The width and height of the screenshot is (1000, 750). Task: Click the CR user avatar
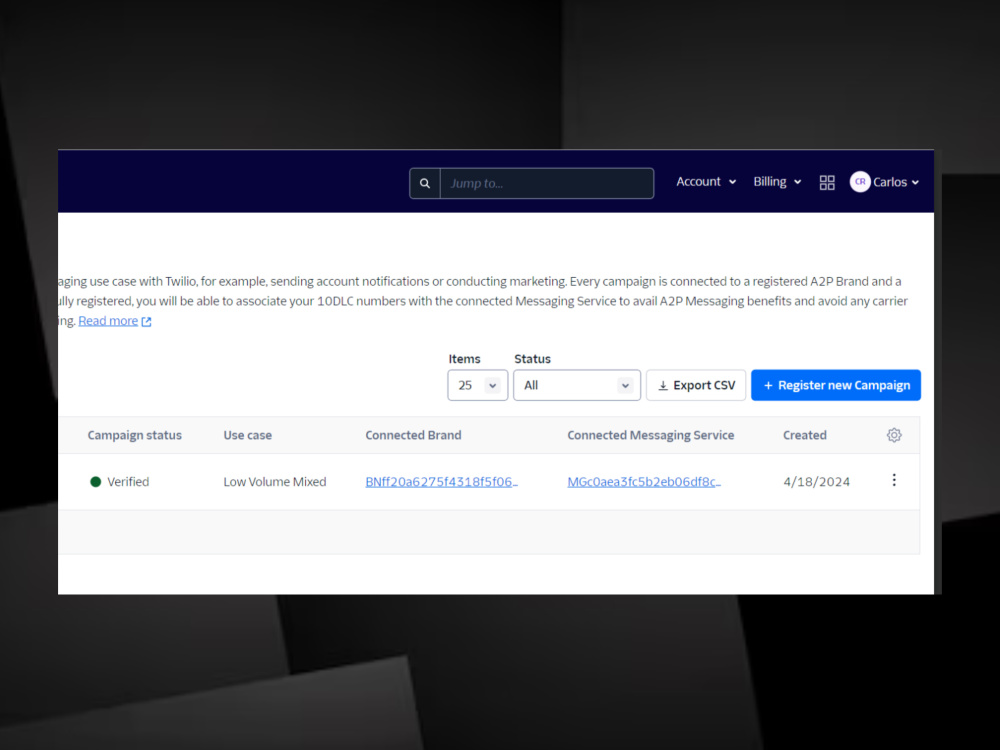click(860, 182)
